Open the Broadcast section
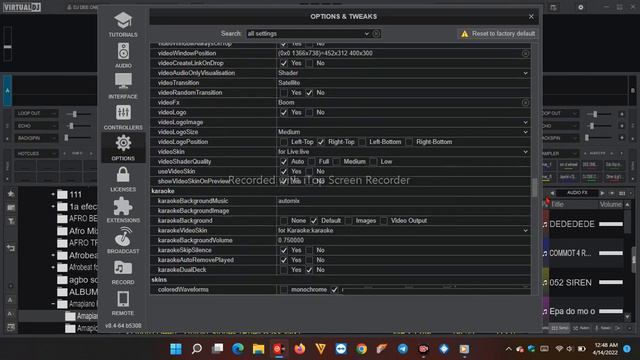The image size is (640, 360). click(x=123, y=241)
